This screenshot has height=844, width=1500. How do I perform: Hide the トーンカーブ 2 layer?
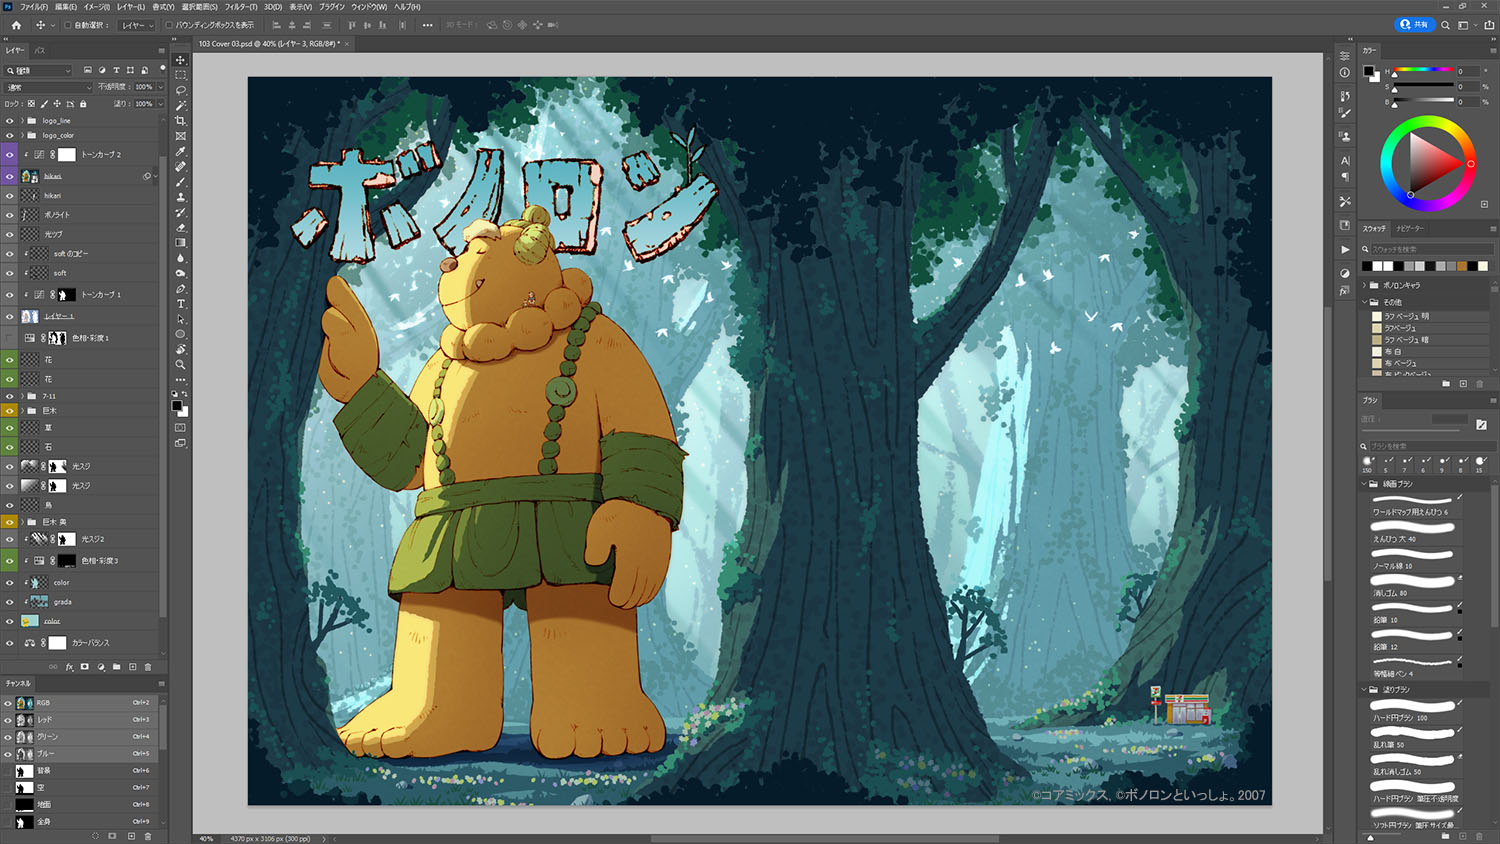pos(10,155)
